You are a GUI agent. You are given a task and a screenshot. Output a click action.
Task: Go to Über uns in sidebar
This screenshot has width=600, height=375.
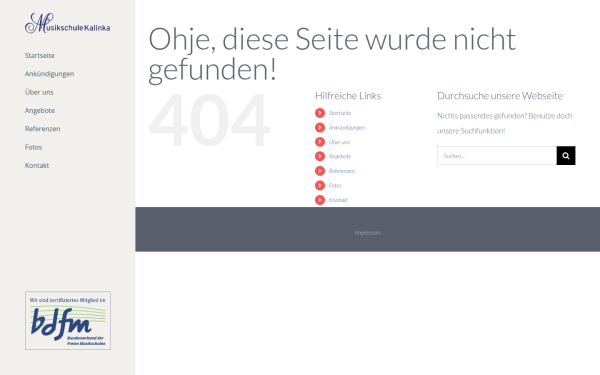[39, 92]
